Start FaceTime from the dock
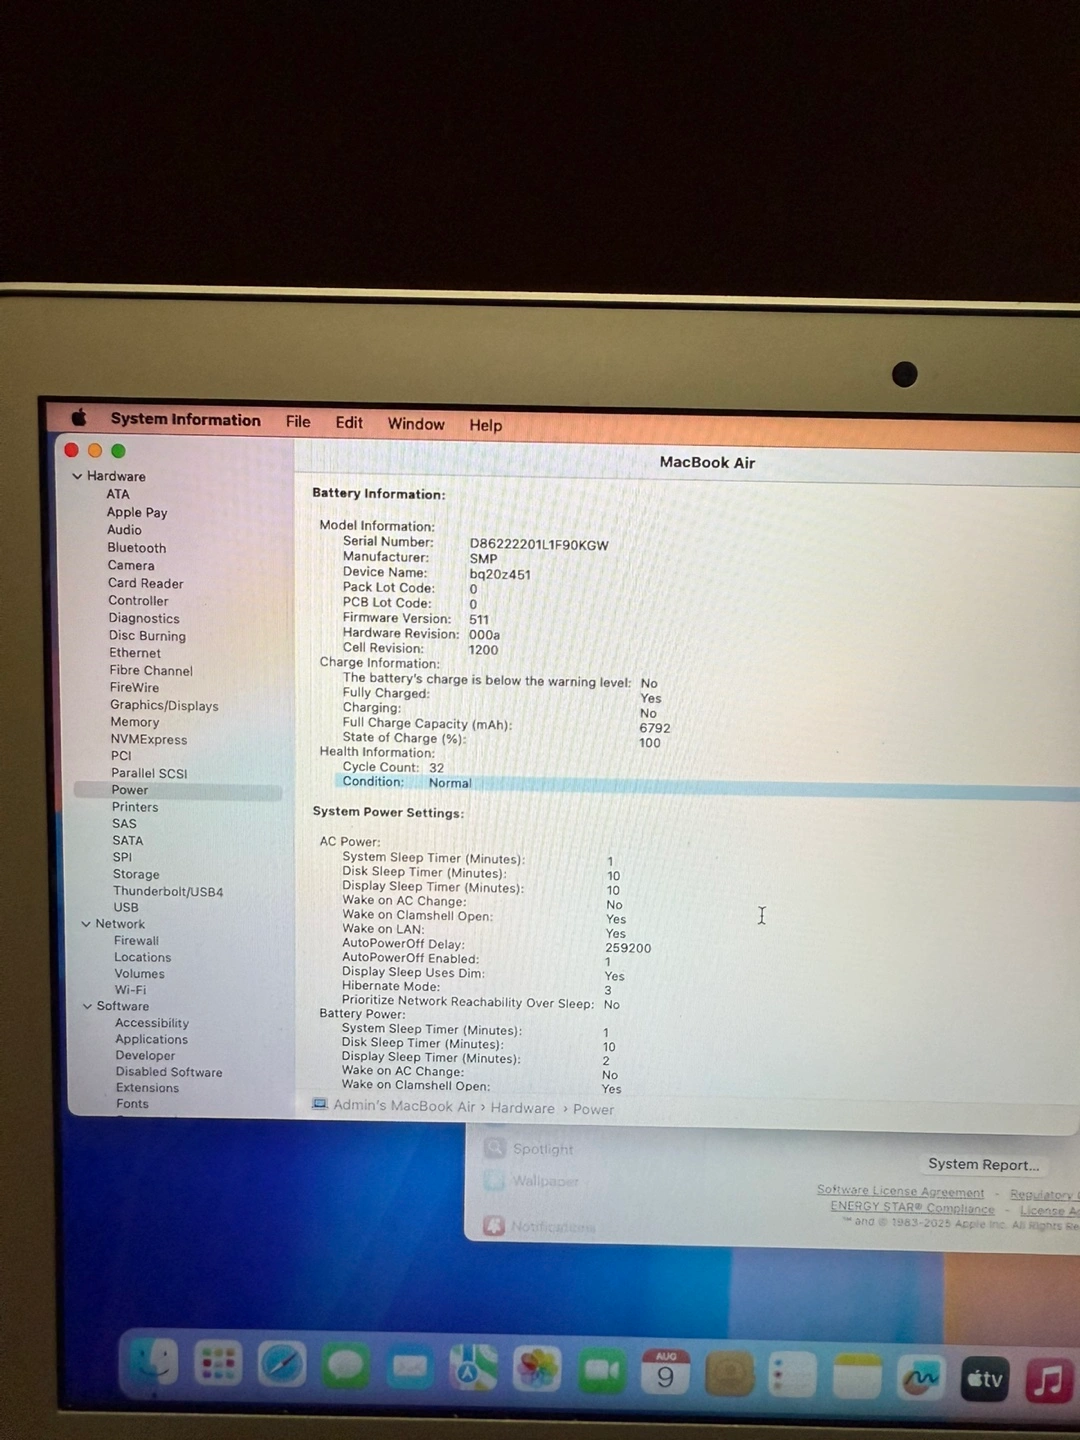 602,1370
